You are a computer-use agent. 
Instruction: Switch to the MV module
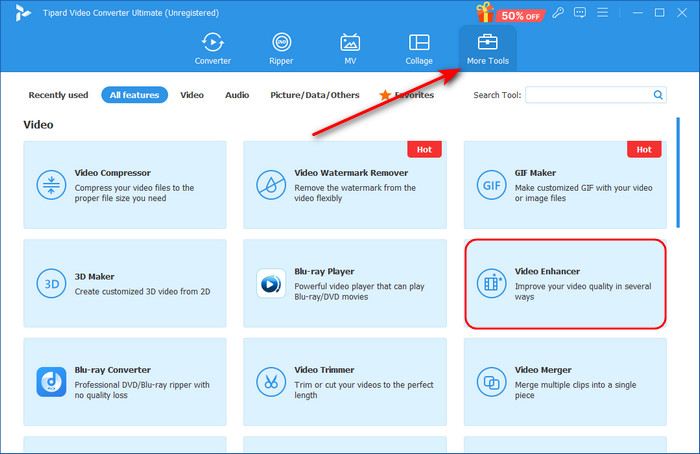[x=350, y=49]
